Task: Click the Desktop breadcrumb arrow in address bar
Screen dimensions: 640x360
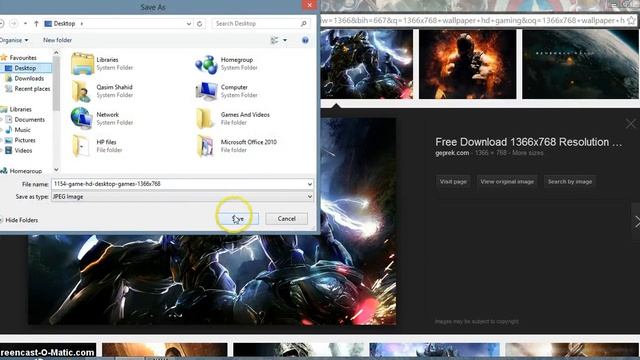Action: pos(82,24)
